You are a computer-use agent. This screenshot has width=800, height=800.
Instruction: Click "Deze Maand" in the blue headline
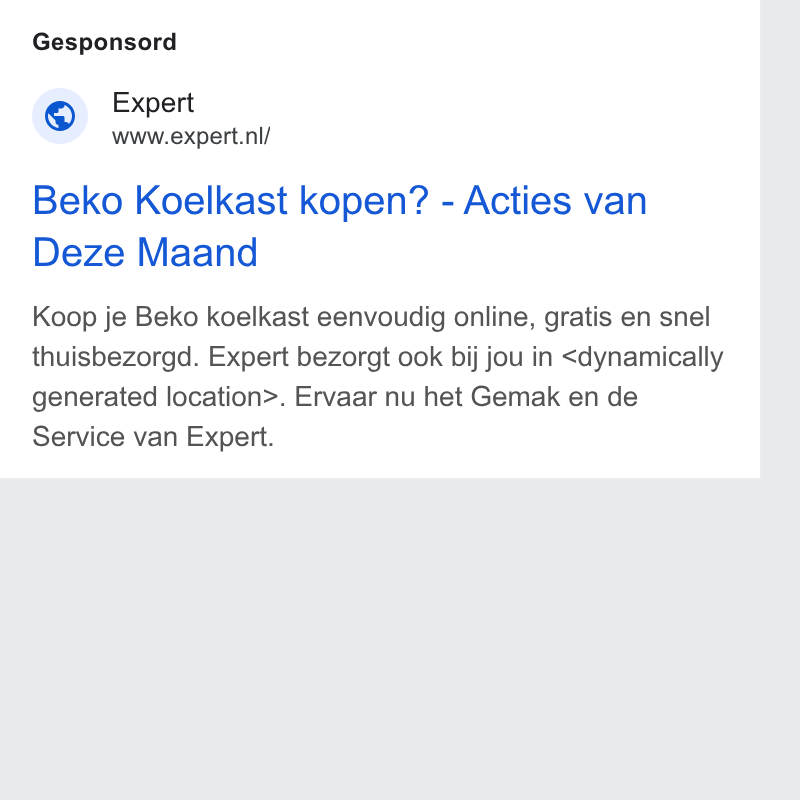tap(145, 252)
